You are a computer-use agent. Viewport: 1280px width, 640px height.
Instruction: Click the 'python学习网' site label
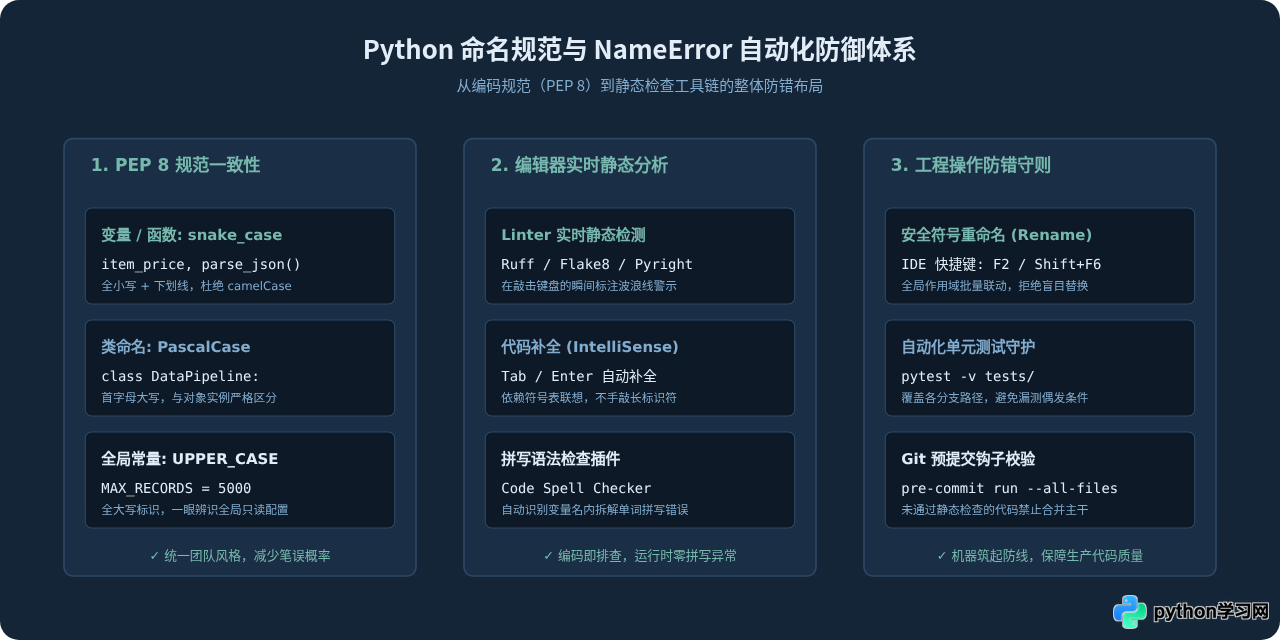tap(1211, 611)
